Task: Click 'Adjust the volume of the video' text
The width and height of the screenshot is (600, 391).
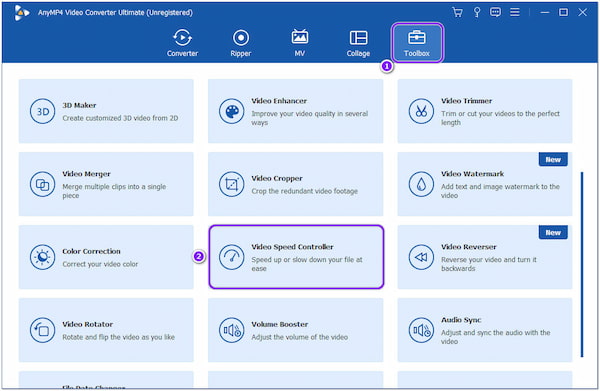Action: 300,337
